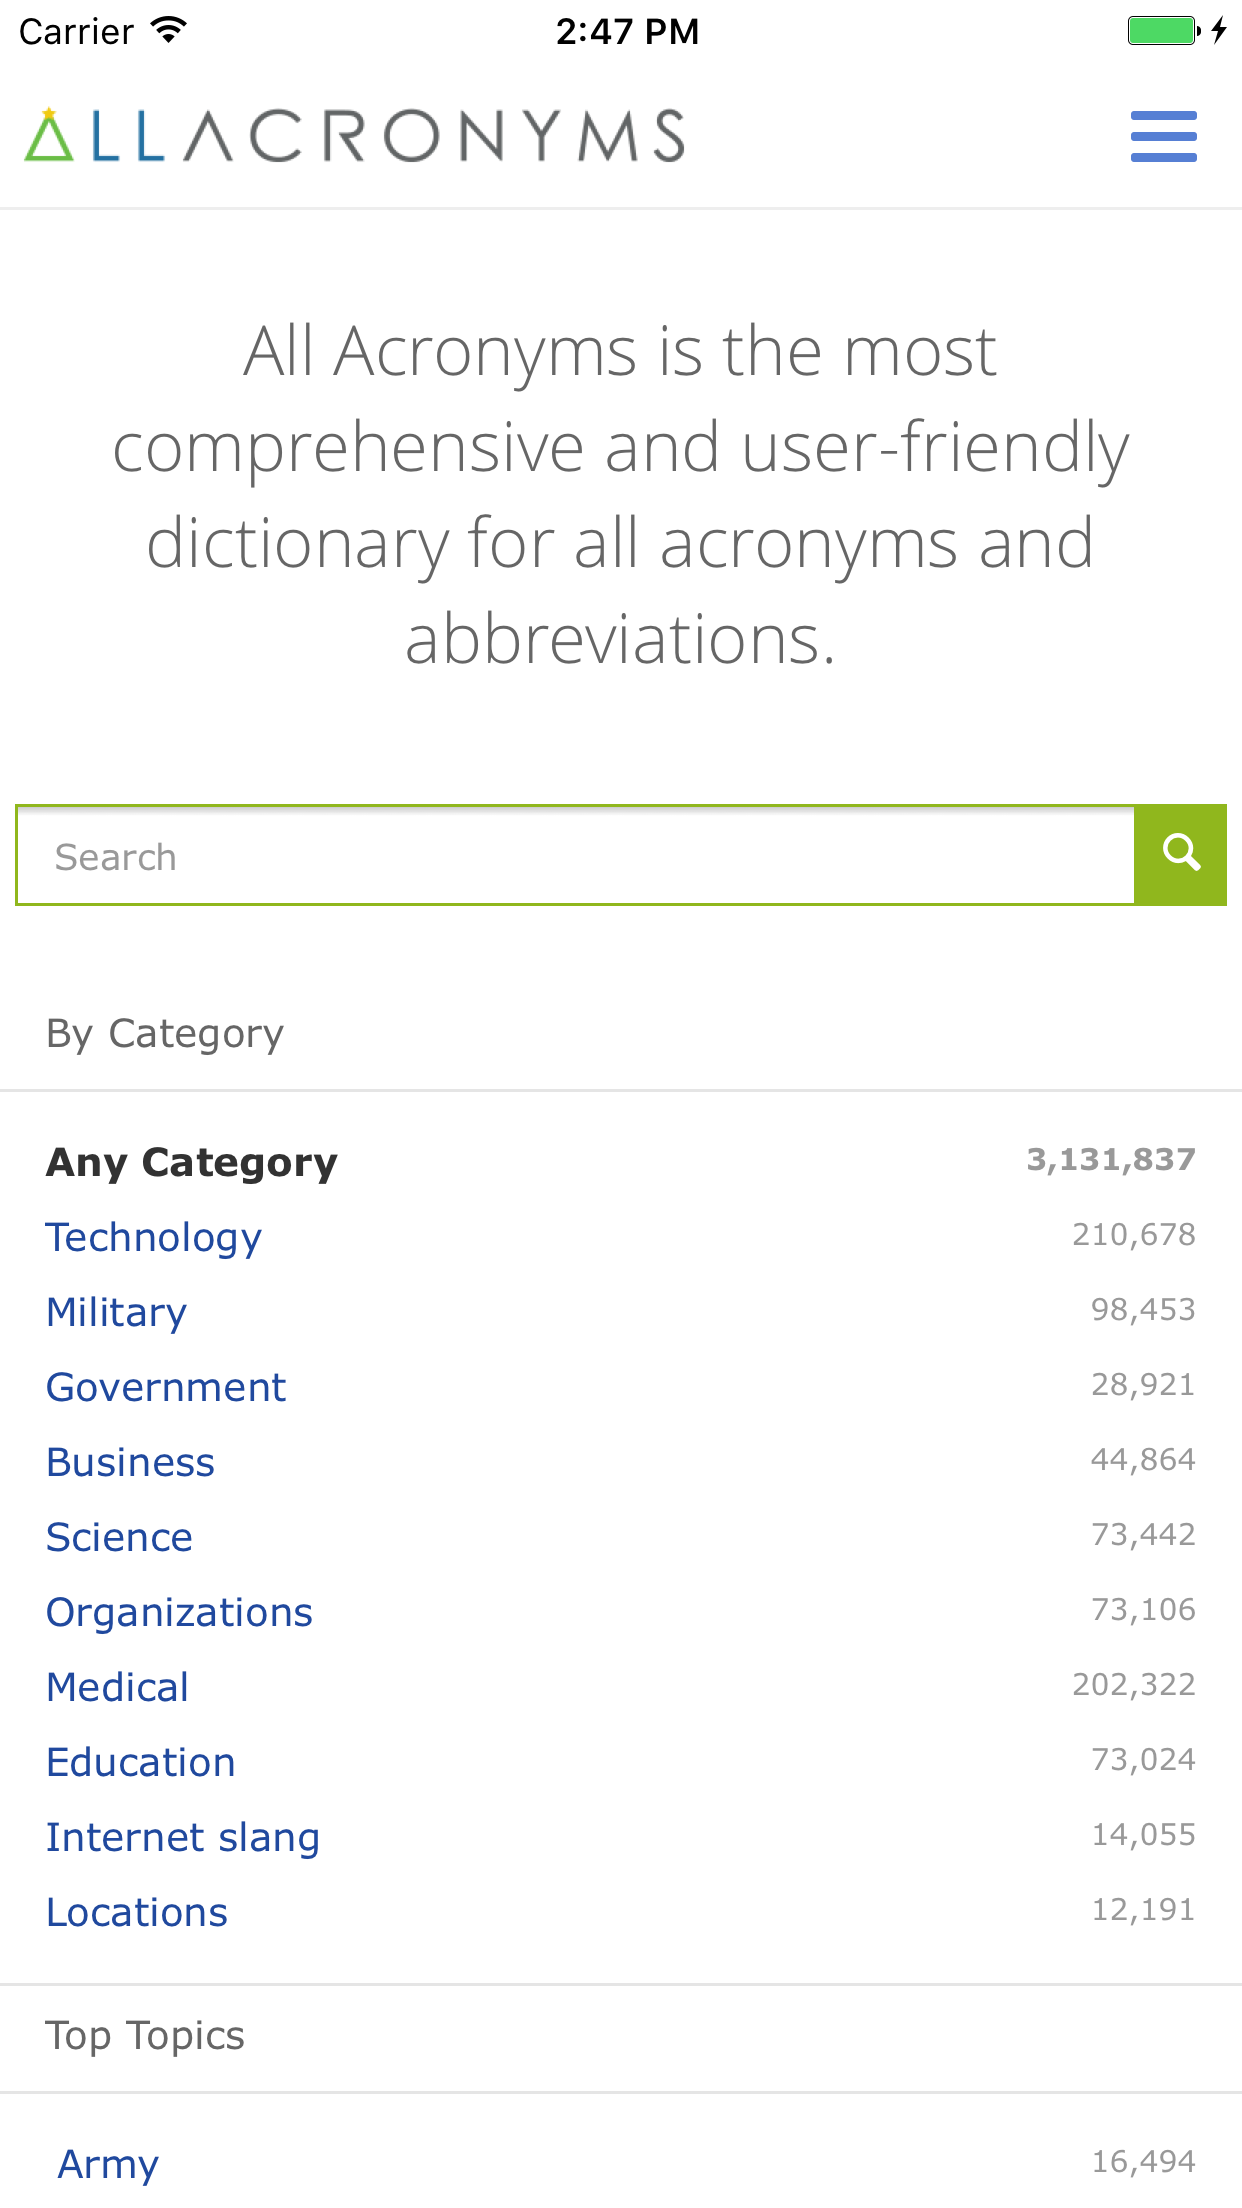The height and width of the screenshot is (2208, 1242).
Task: Tap the By Category heading
Action: tap(165, 1034)
